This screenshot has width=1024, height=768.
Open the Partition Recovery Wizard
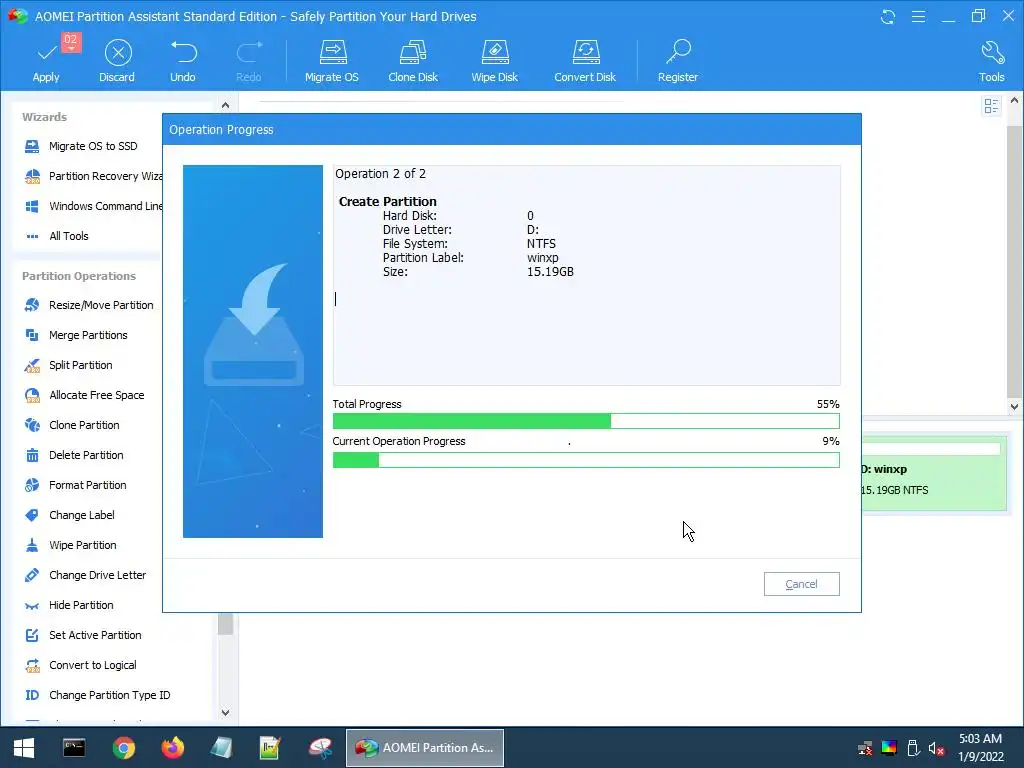(93, 176)
